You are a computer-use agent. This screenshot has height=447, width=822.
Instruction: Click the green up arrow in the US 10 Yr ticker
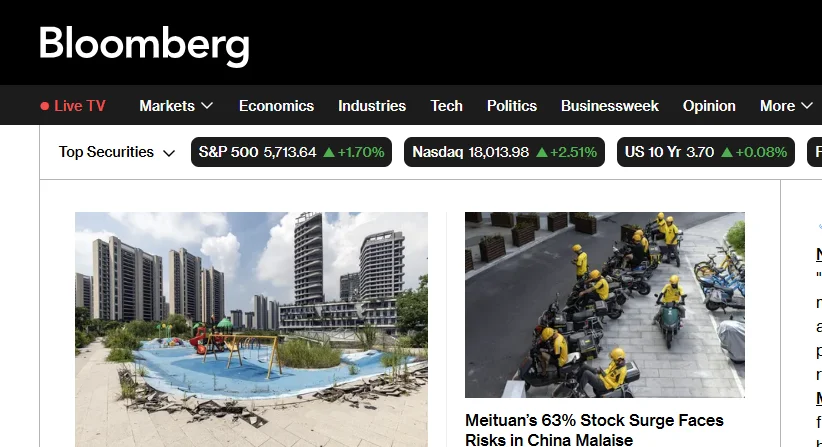727,152
